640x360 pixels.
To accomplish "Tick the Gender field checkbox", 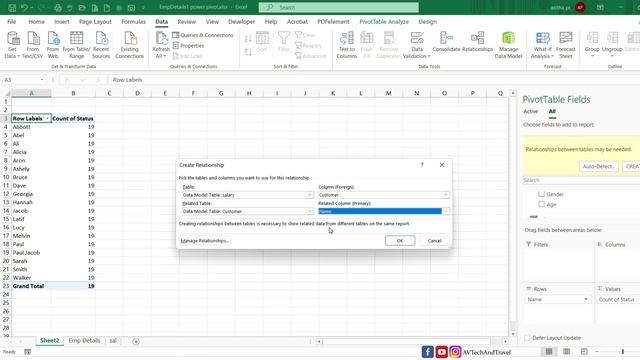I will [x=542, y=194].
